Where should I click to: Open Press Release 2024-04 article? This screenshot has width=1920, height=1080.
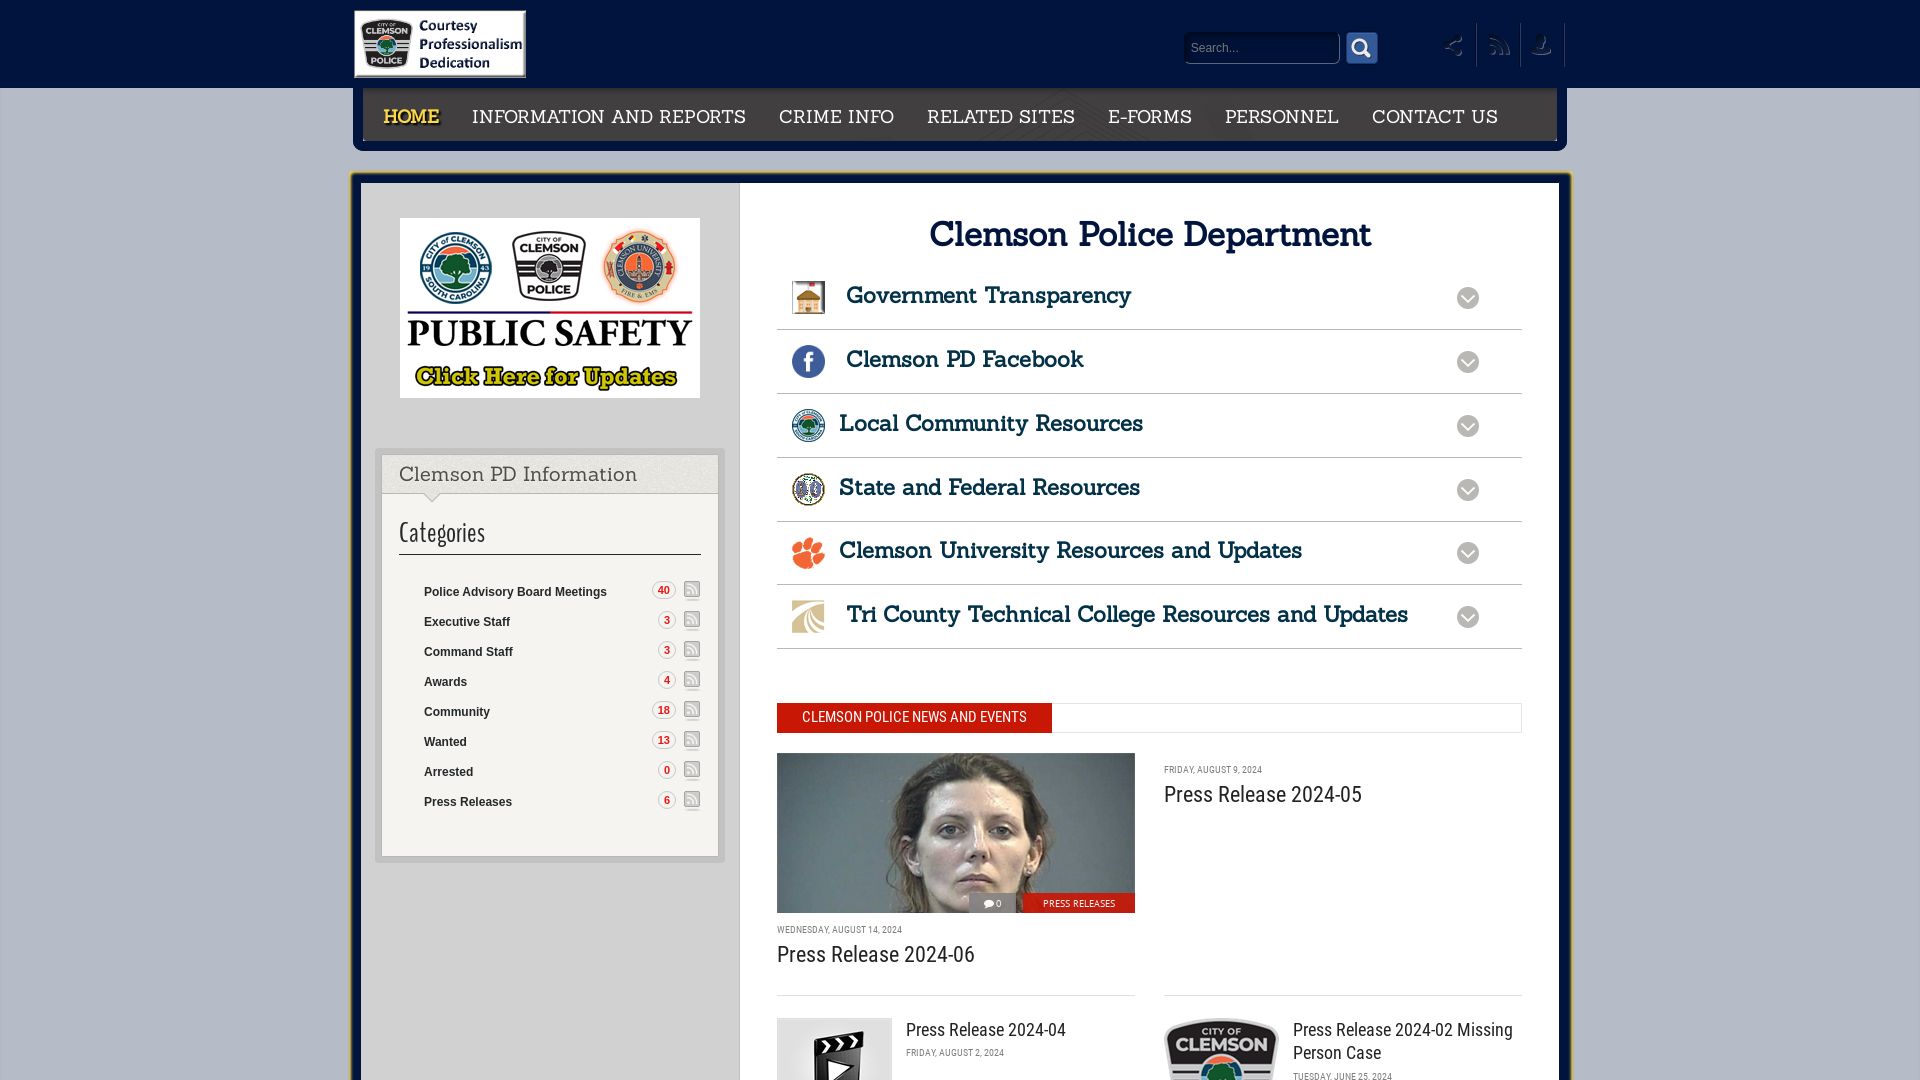click(985, 1030)
